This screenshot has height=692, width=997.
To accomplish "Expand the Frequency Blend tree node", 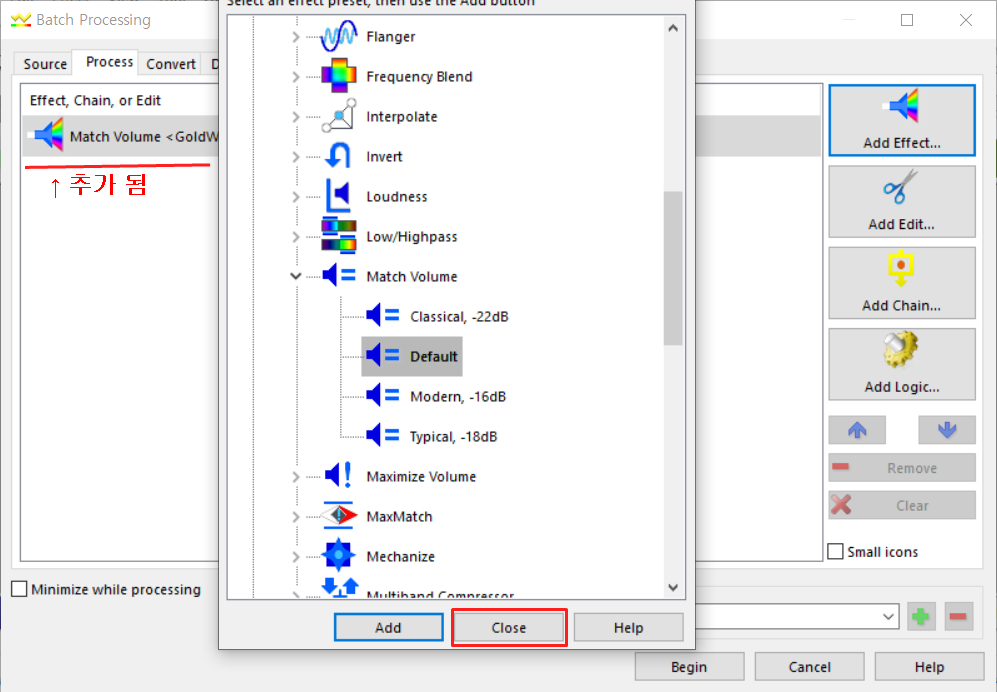I will 296,77.
